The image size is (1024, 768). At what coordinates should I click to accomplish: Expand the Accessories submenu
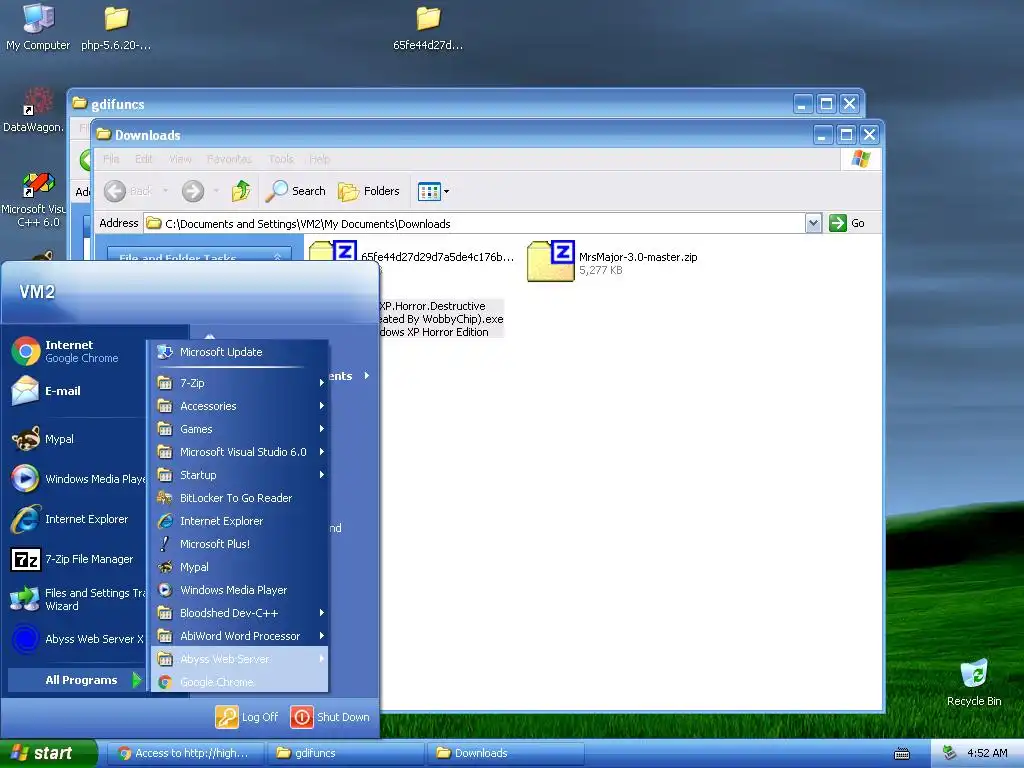(240, 406)
